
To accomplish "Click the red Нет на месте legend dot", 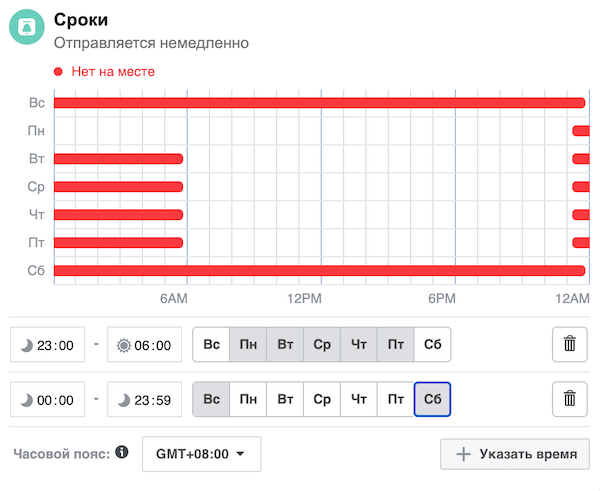I will coord(58,72).
